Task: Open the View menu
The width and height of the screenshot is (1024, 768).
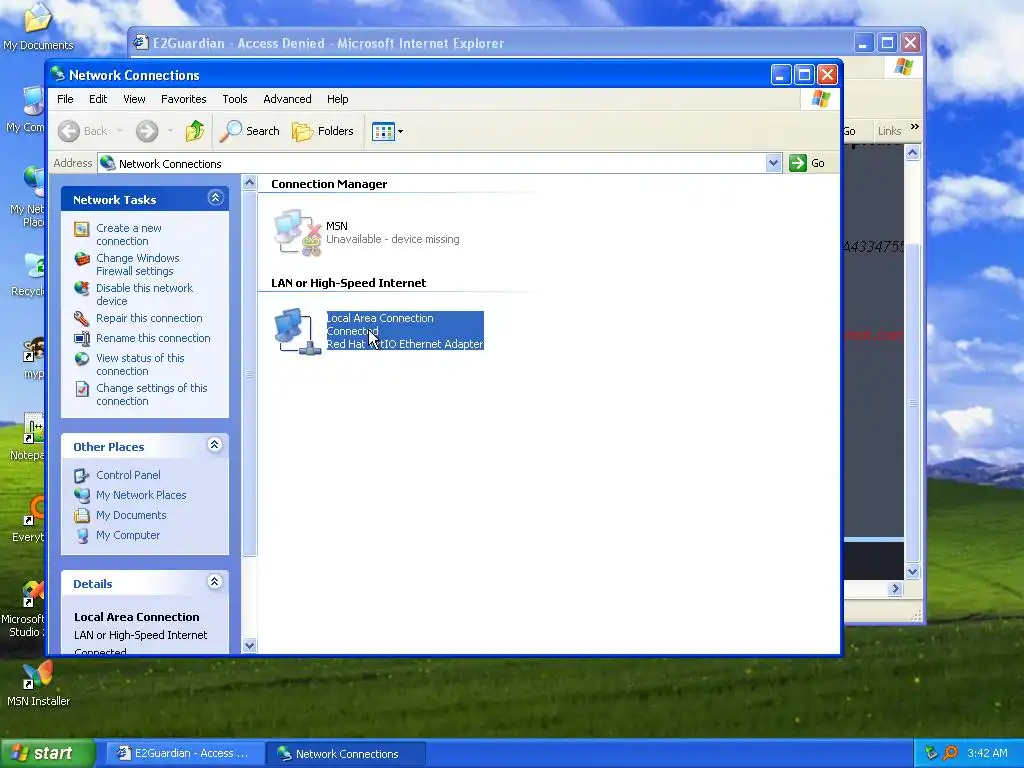Action: pos(134,99)
